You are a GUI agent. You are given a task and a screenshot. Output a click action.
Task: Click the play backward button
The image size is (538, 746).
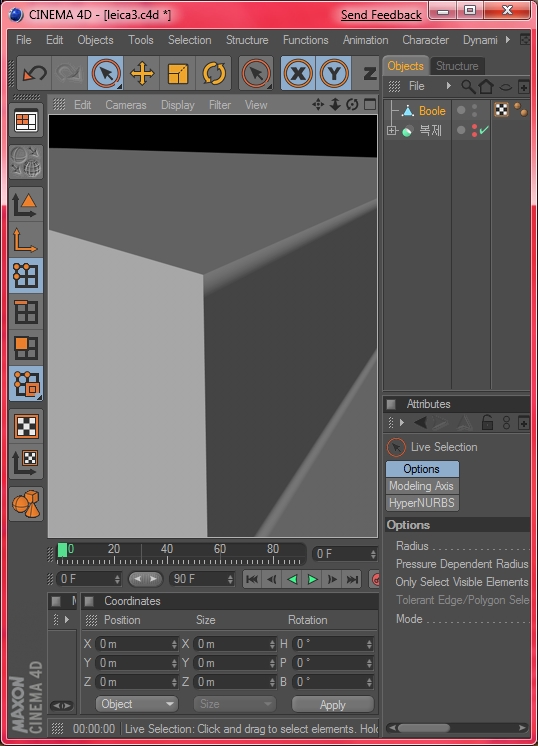292,579
